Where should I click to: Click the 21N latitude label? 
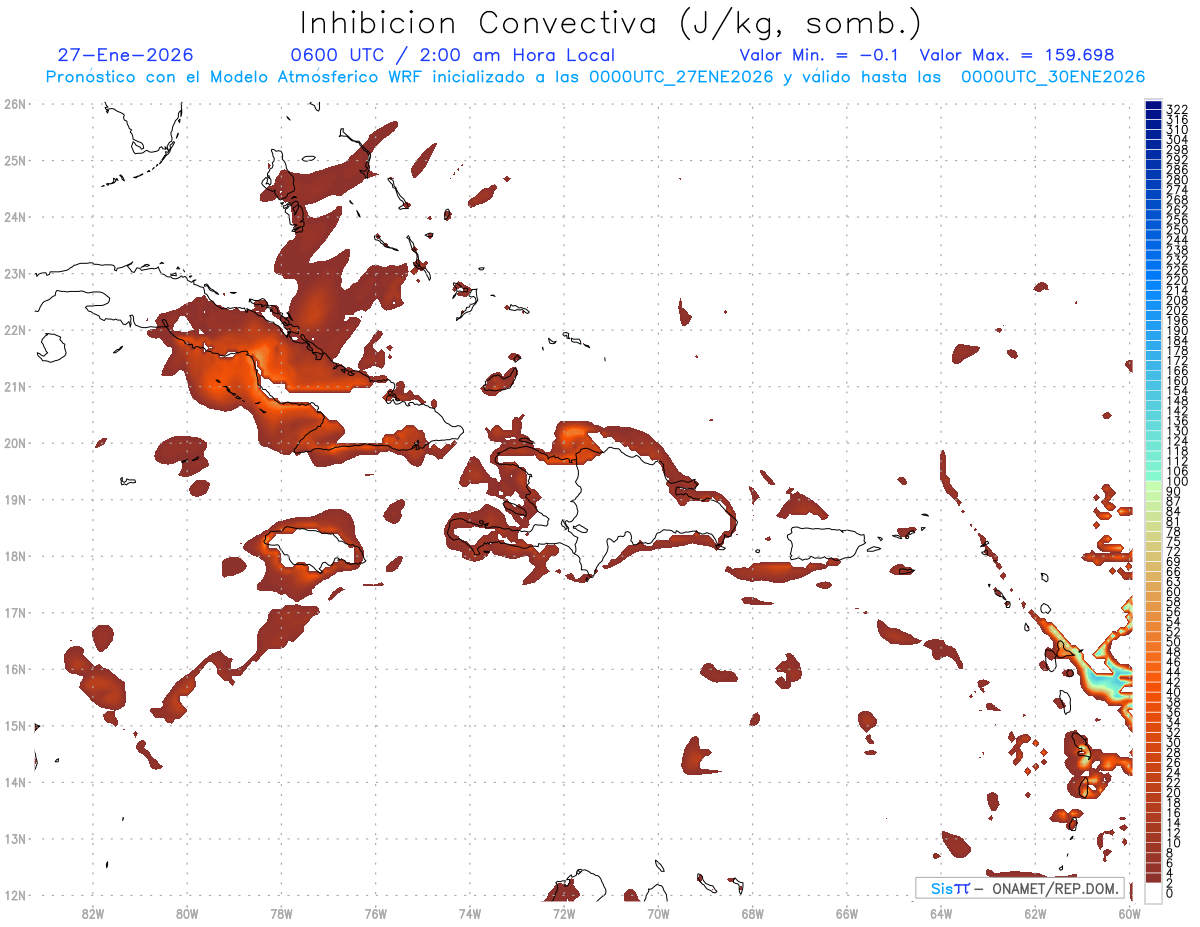[x=14, y=386]
